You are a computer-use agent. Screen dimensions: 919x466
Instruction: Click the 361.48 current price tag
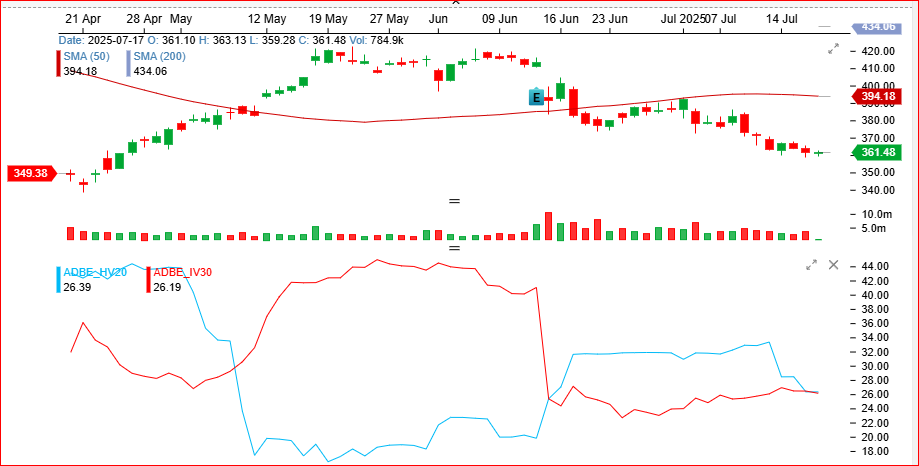[875, 152]
